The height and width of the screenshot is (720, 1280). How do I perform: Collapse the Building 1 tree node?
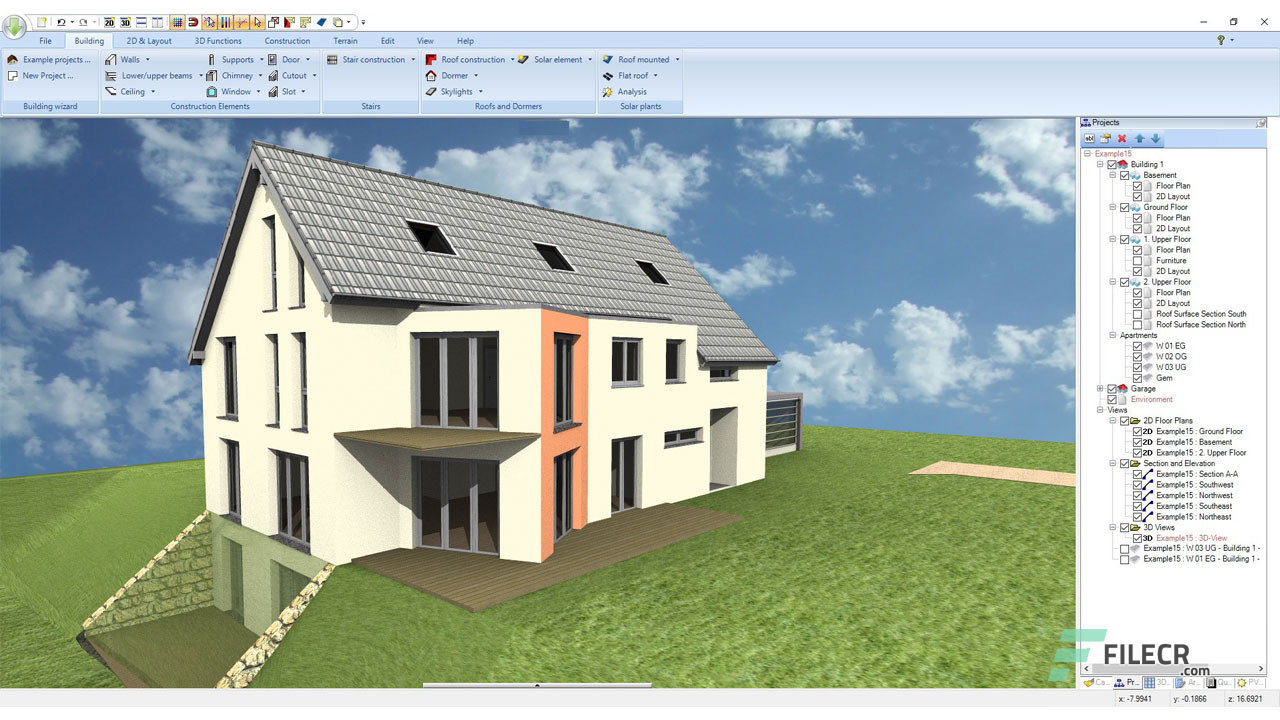tap(1100, 164)
